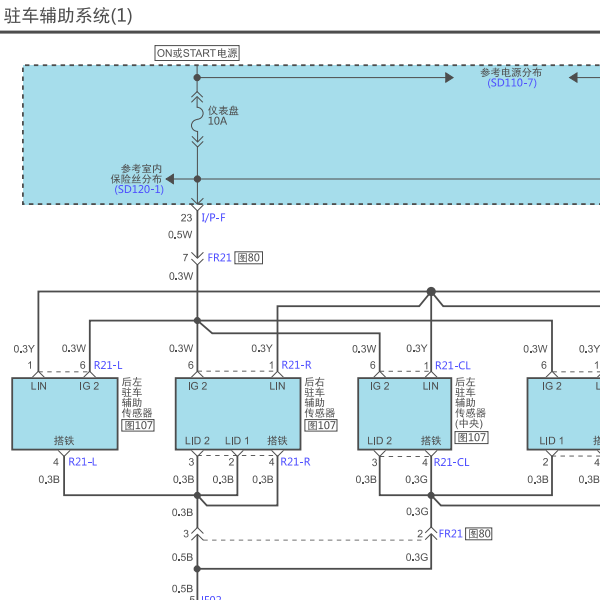Click the 图80 box beside pin 7 FR21
Image resolution: width=600 pixels, height=600 pixels.
249,258
